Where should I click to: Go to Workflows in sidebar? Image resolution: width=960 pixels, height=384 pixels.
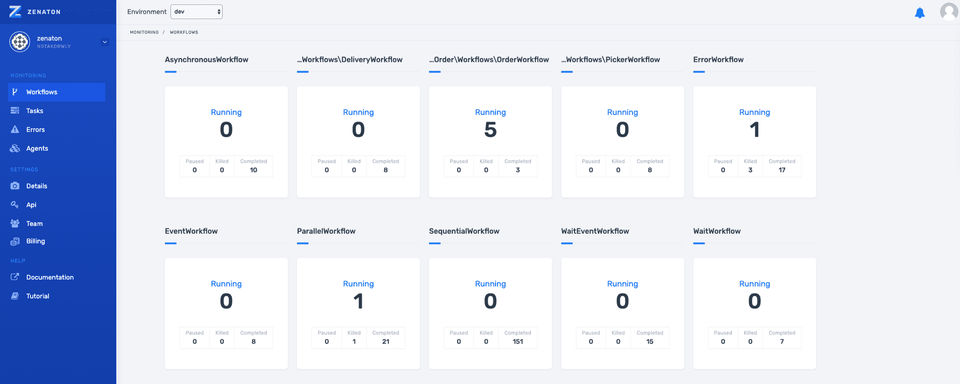(56, 92)
